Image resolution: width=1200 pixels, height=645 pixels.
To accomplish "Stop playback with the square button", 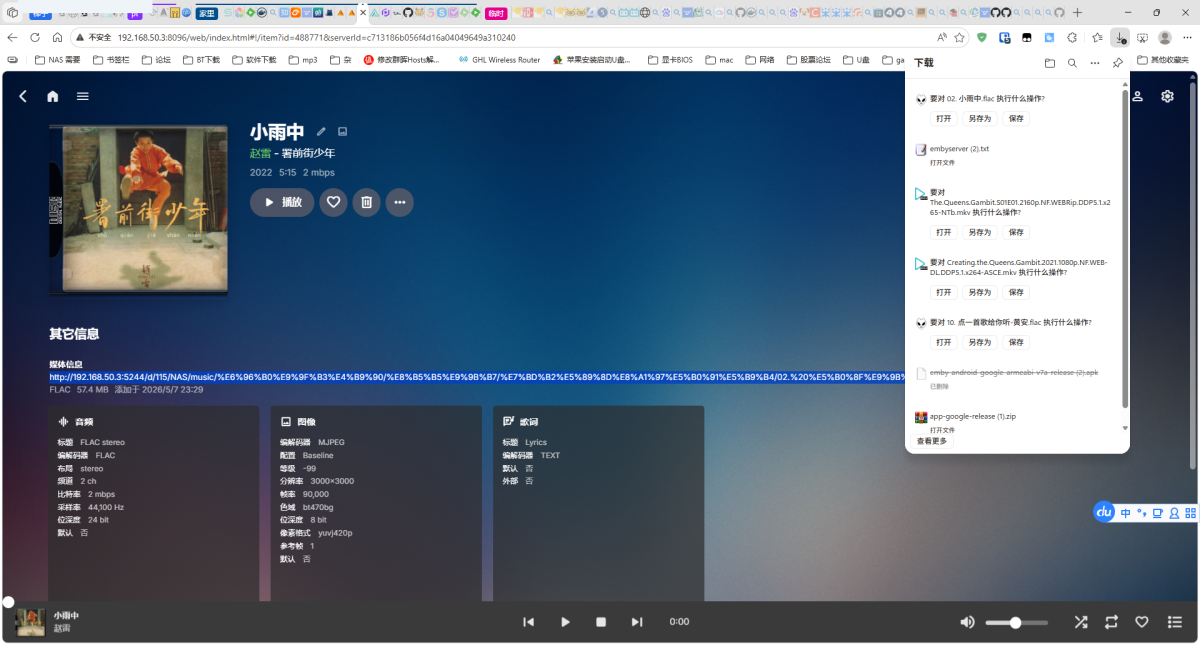I will [x=601, y=622].
